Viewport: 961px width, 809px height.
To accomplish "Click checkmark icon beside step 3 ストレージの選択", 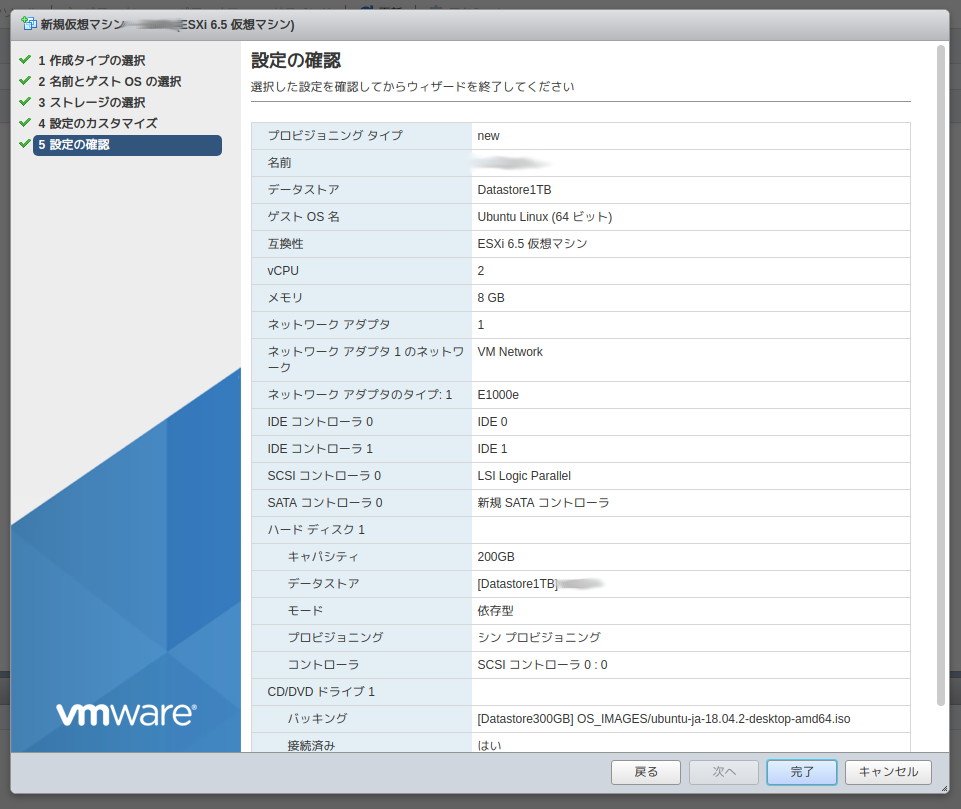I will (x=25, y=101).
